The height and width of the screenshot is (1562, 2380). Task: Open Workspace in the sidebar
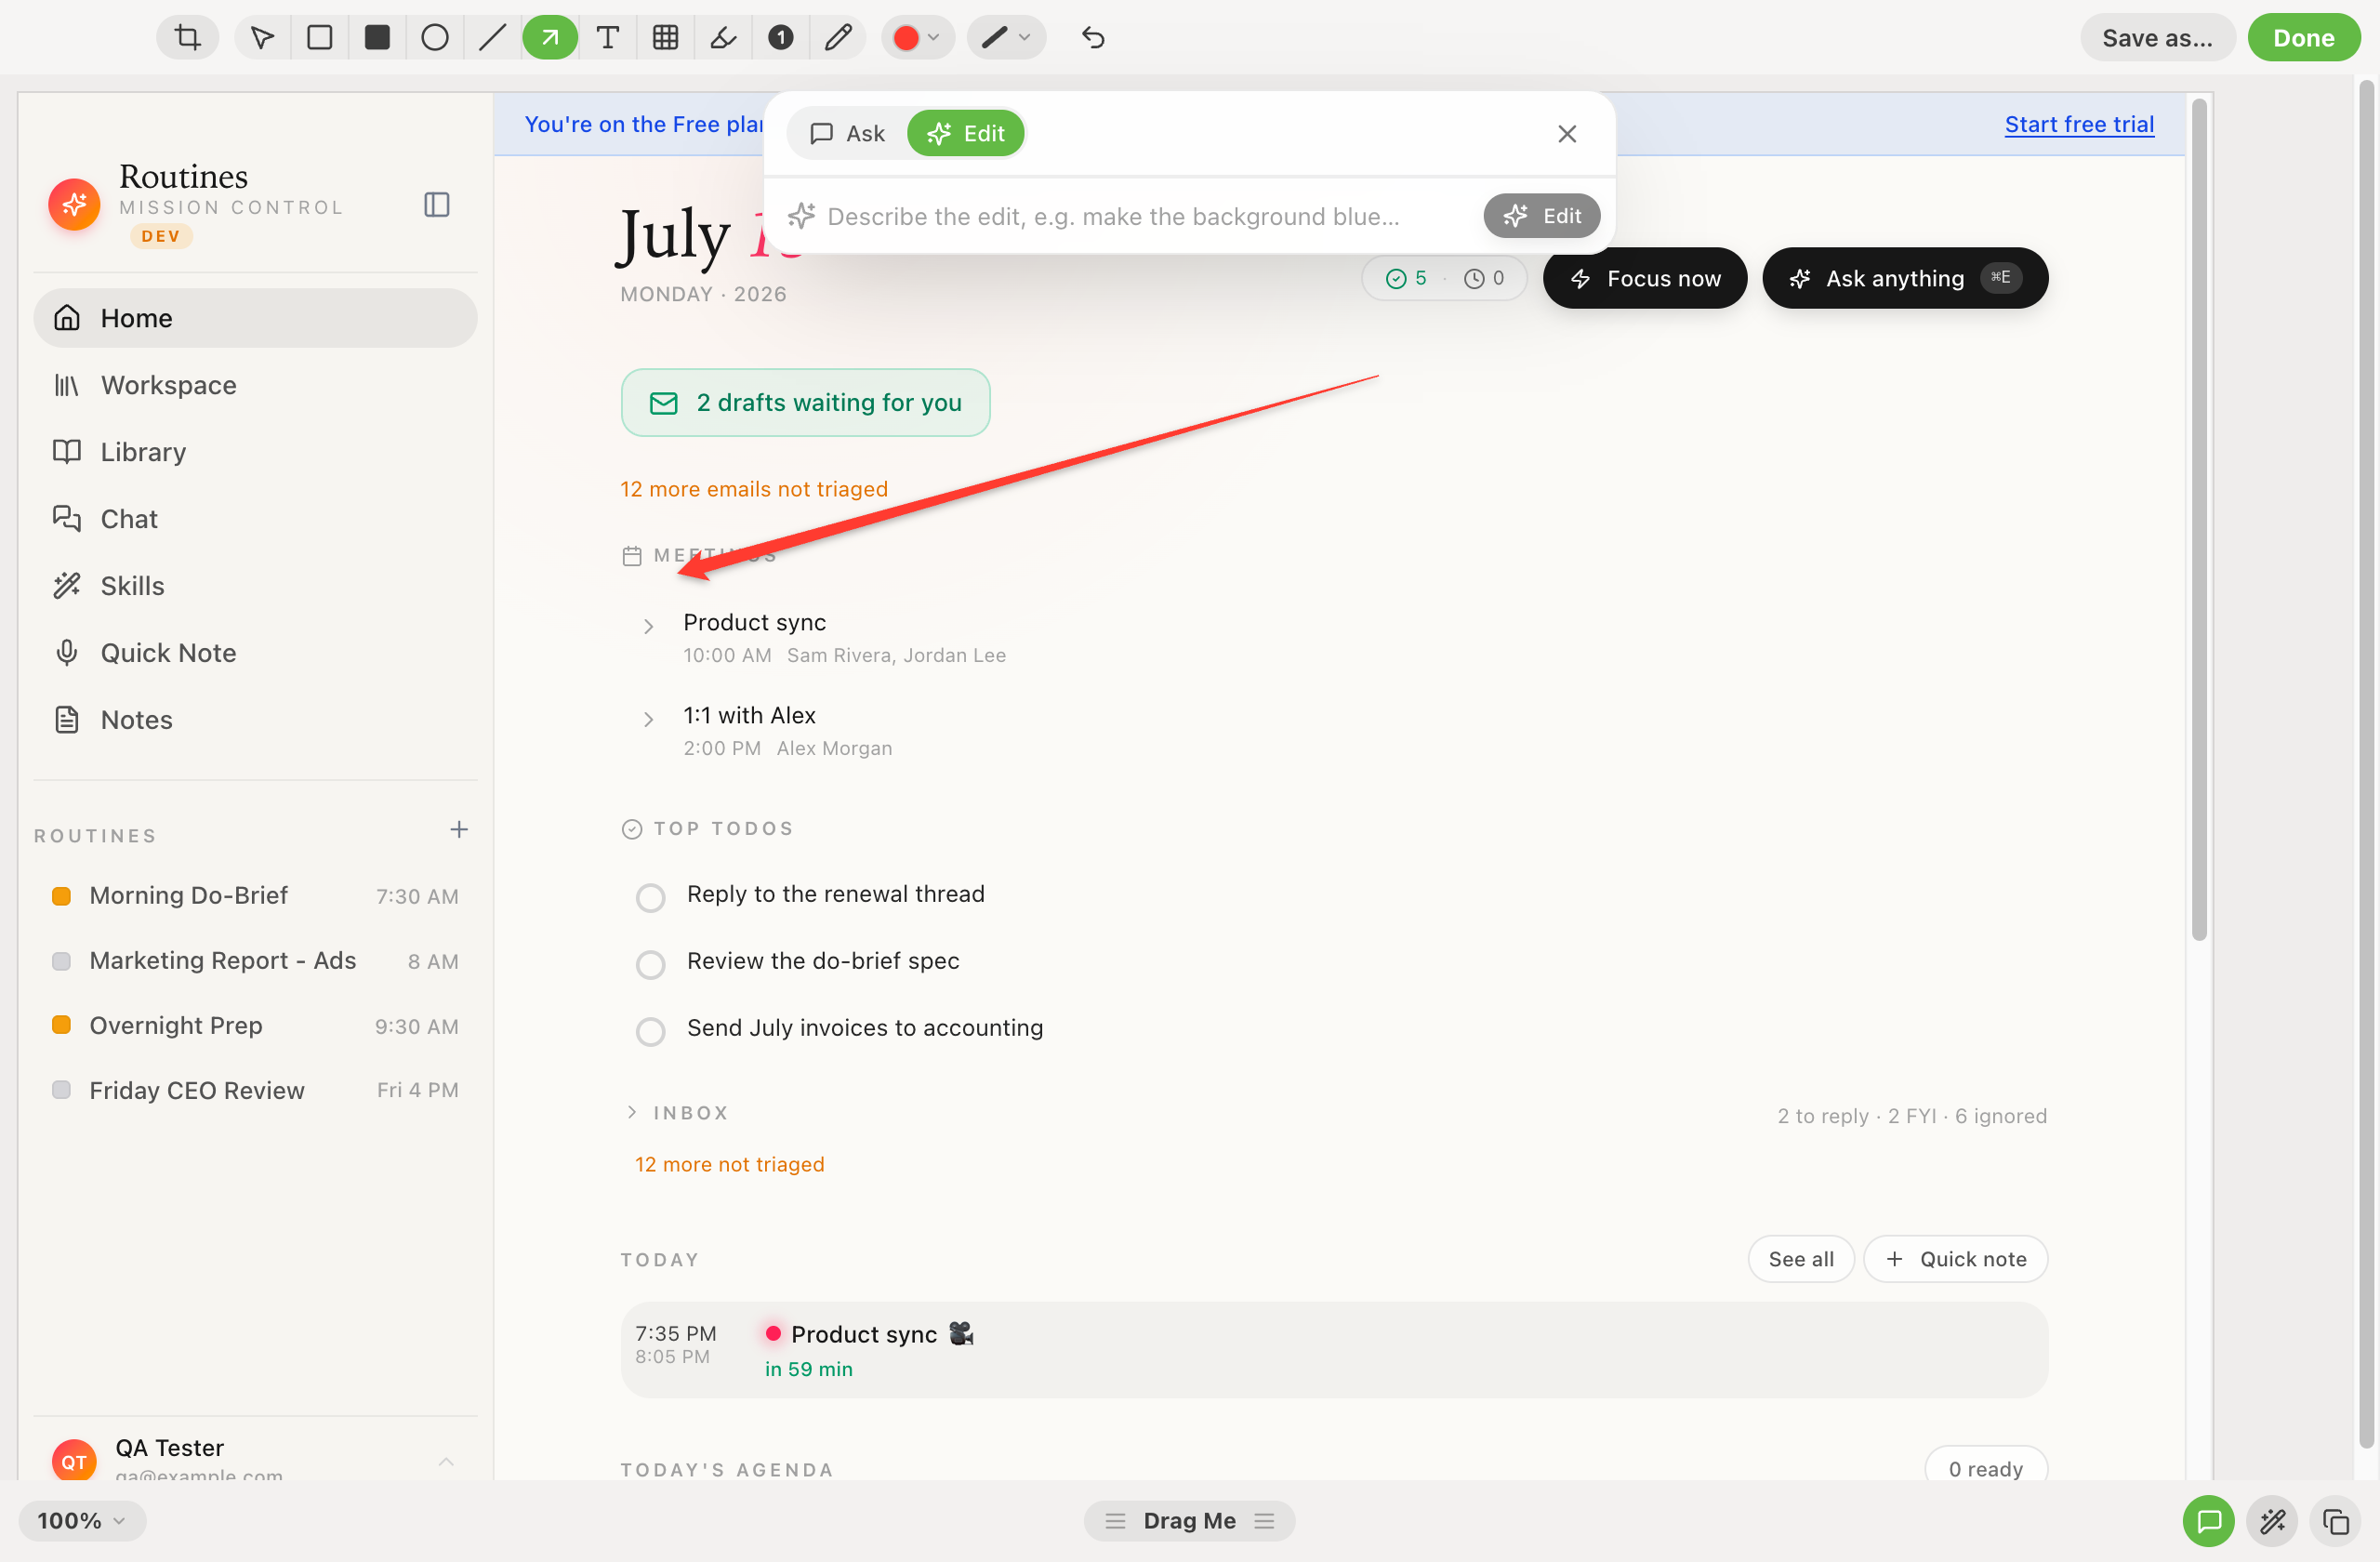[x=255, y=385]
